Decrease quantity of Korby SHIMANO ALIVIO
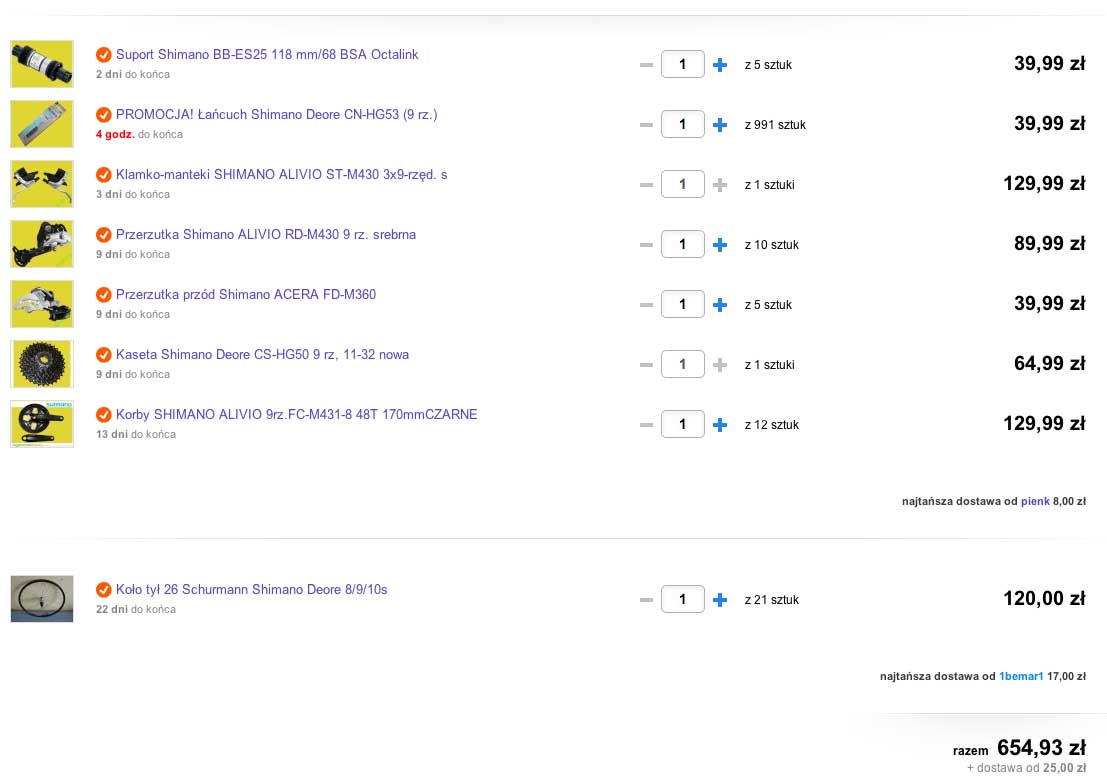The image size is (1107, 782). pos(646,425)
